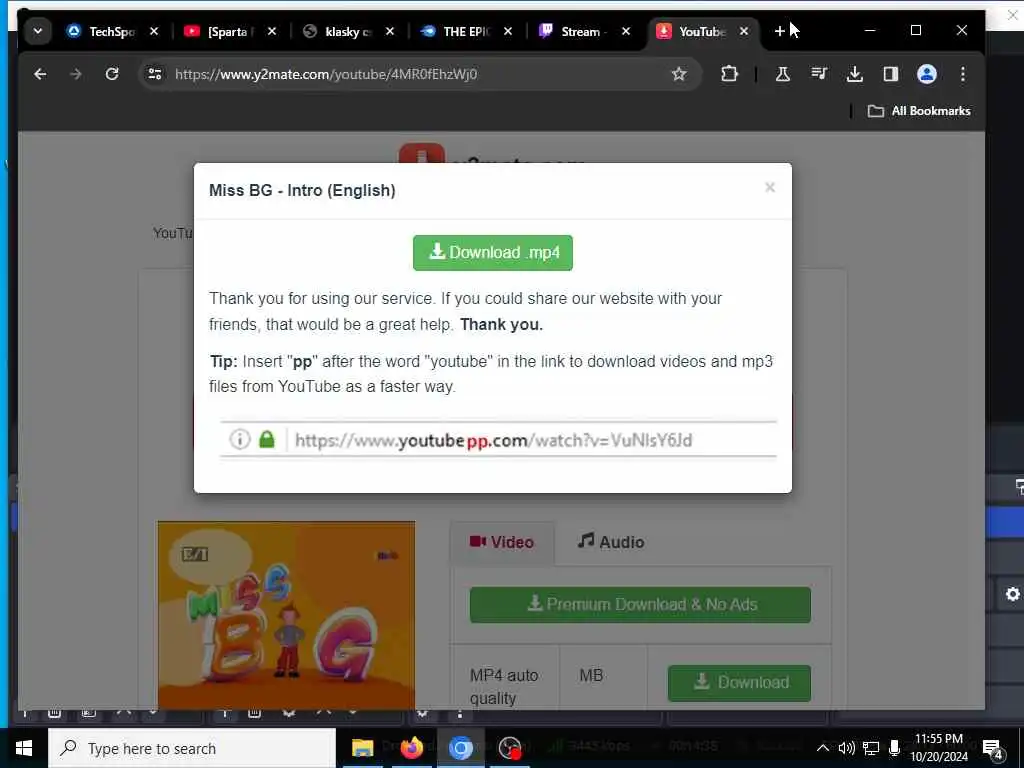
Task: Open Firefox from the taskbar
Action: point(411,748)
